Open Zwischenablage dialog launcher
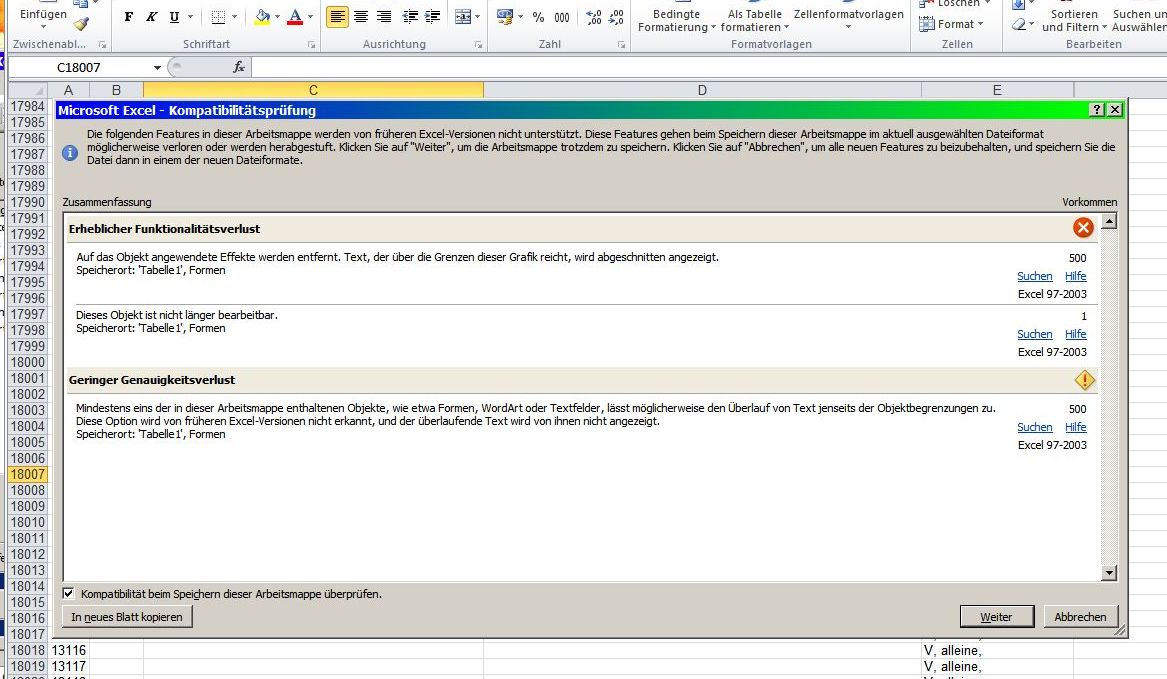The height and width of the screenshot is (679, 1167). (x=103, y=45)
